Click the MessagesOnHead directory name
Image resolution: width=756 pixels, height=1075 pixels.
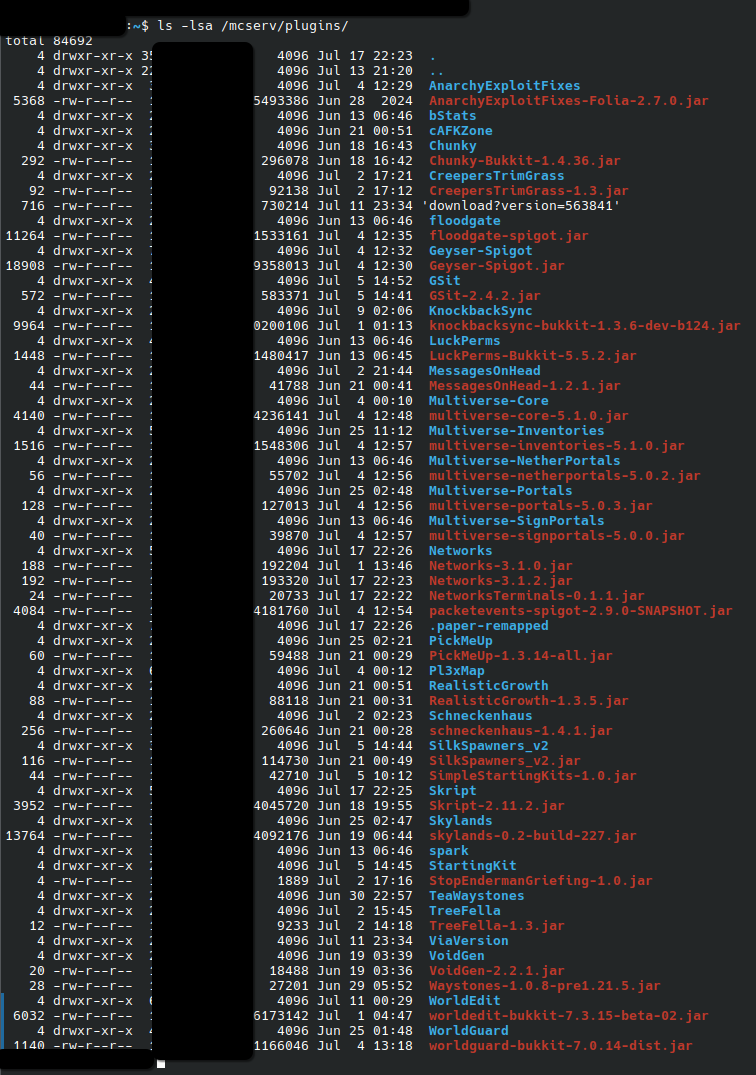click(x=485, y=371)
